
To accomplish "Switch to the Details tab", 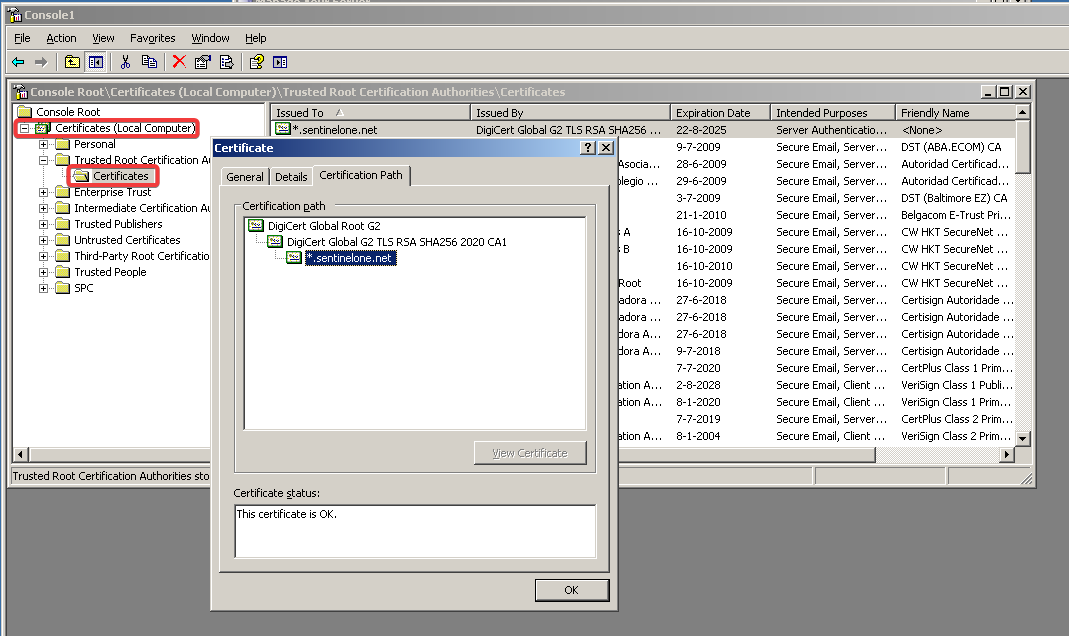I will point(291,177).
